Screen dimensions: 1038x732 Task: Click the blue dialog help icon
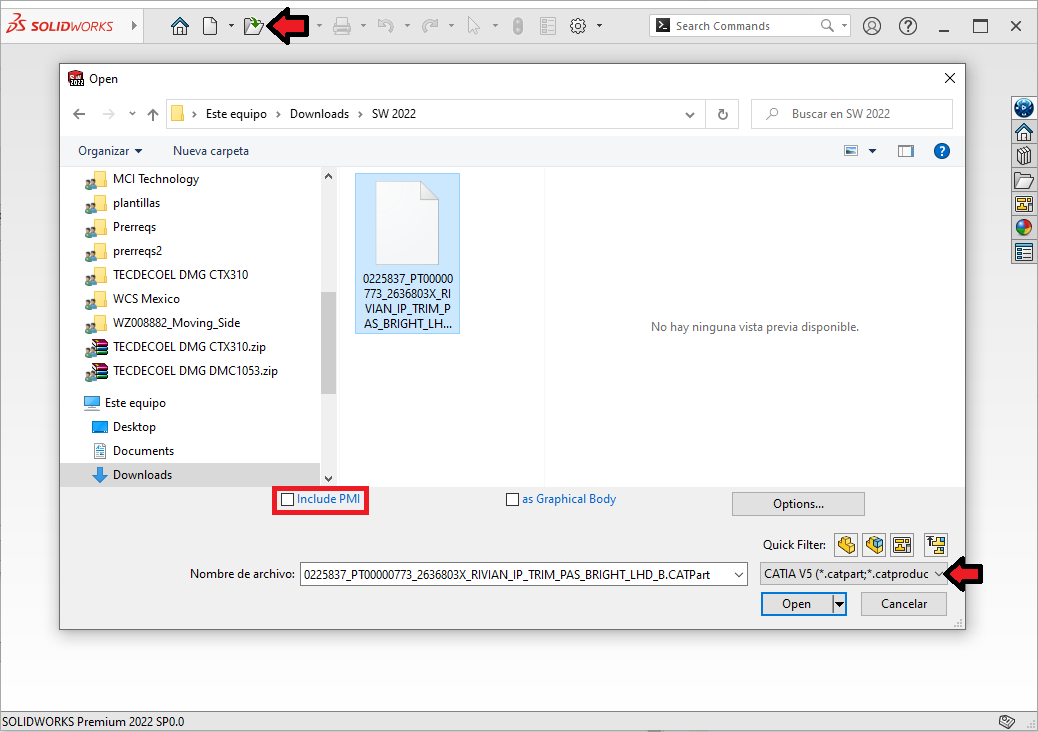[x=941, y=151]
